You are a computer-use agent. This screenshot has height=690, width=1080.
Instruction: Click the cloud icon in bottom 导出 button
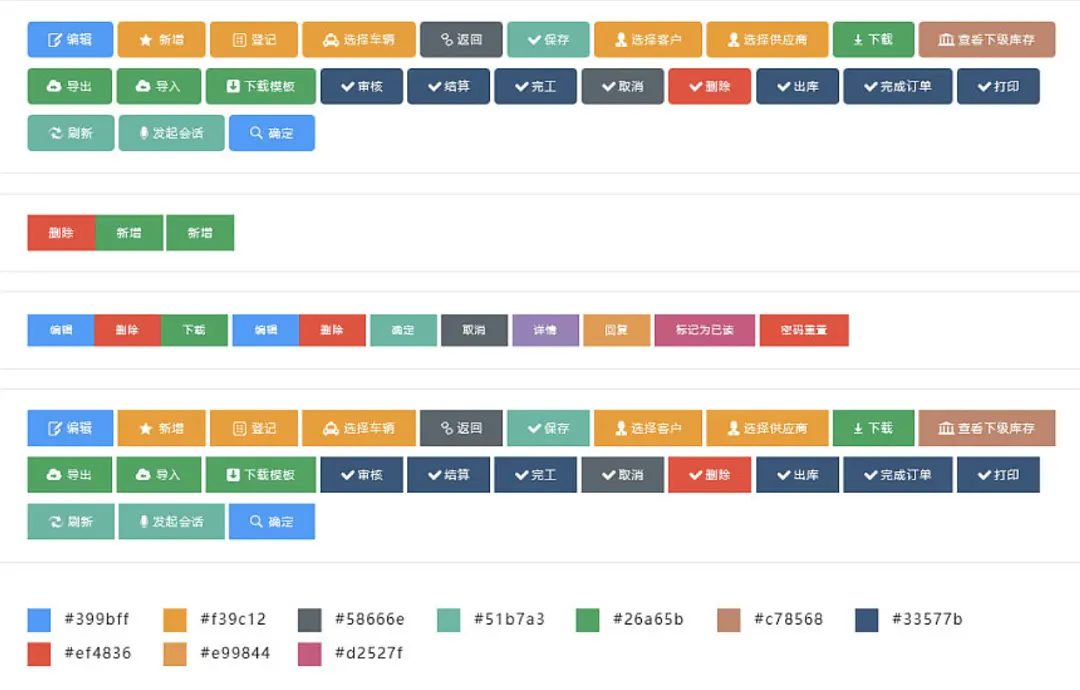coord(55,475)
